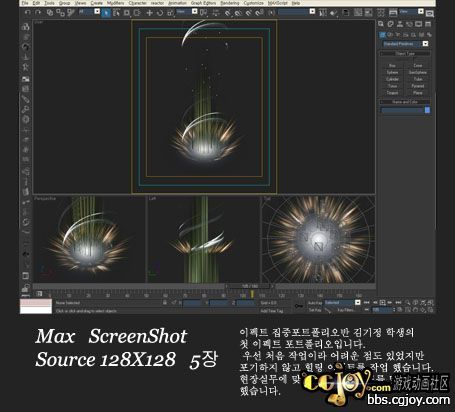
Task: Click the Redo arrow icon
Action: pyautogui.click(x=38, y=12)
